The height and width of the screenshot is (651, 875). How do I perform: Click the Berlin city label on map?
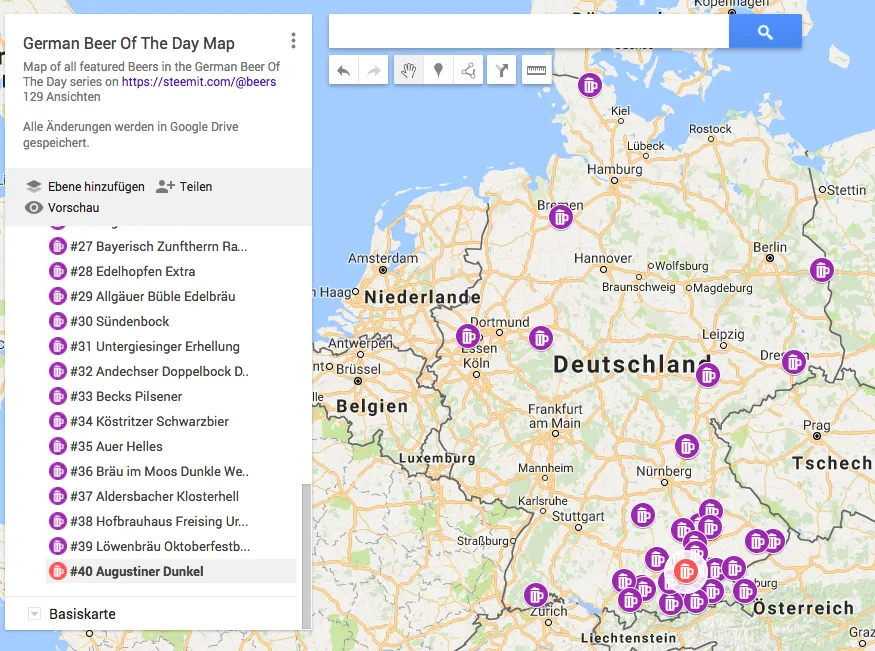pos(770,247)
